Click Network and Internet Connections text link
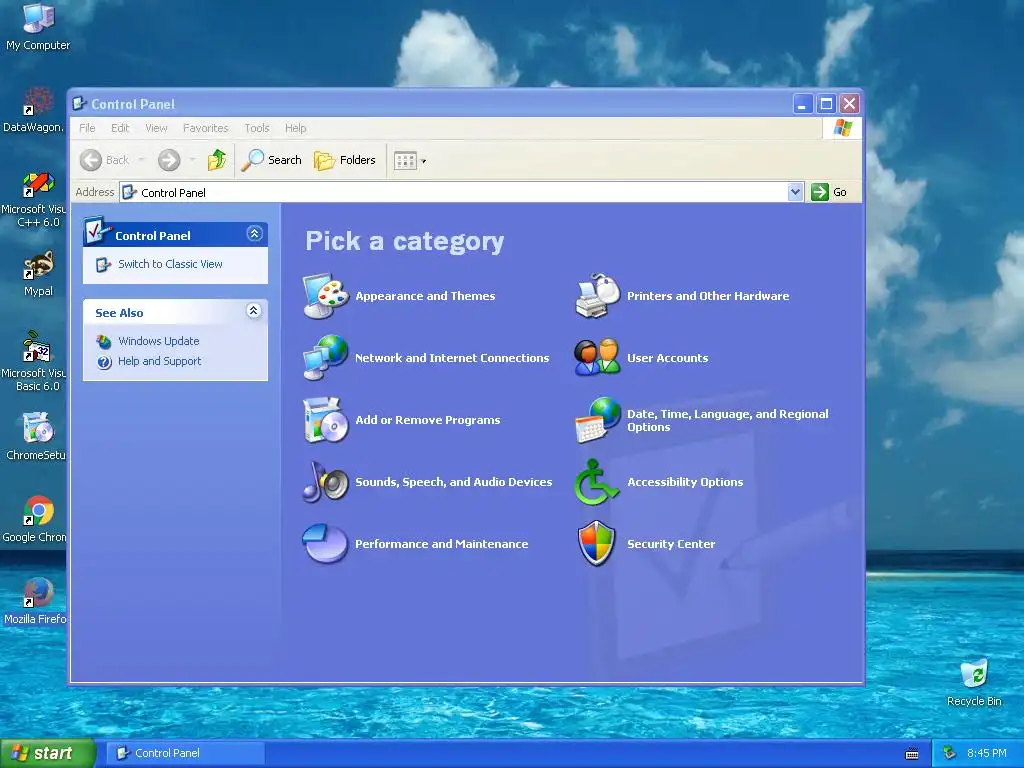The height and width of the screenshot is (768, 1024). (x=452, y=358)
